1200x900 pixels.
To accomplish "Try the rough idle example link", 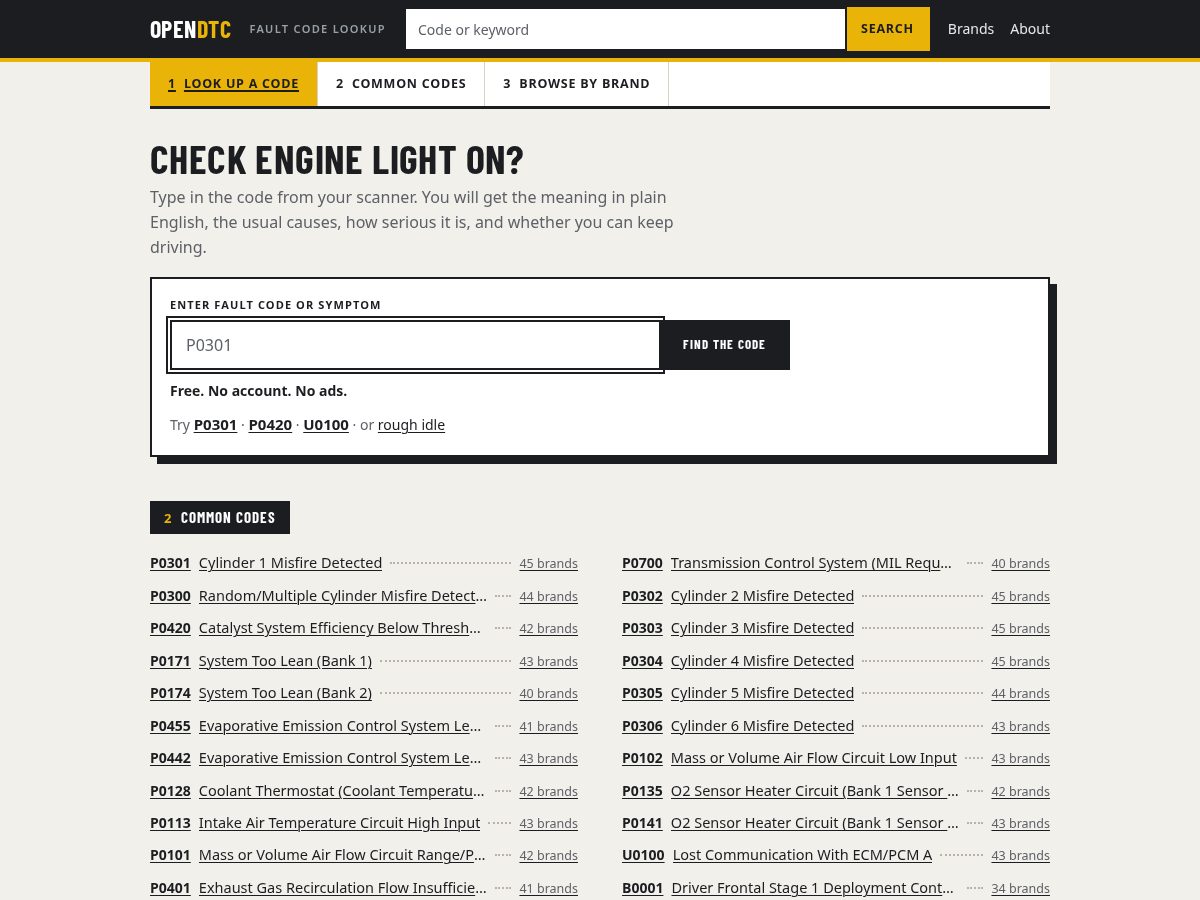I will 411,425.
